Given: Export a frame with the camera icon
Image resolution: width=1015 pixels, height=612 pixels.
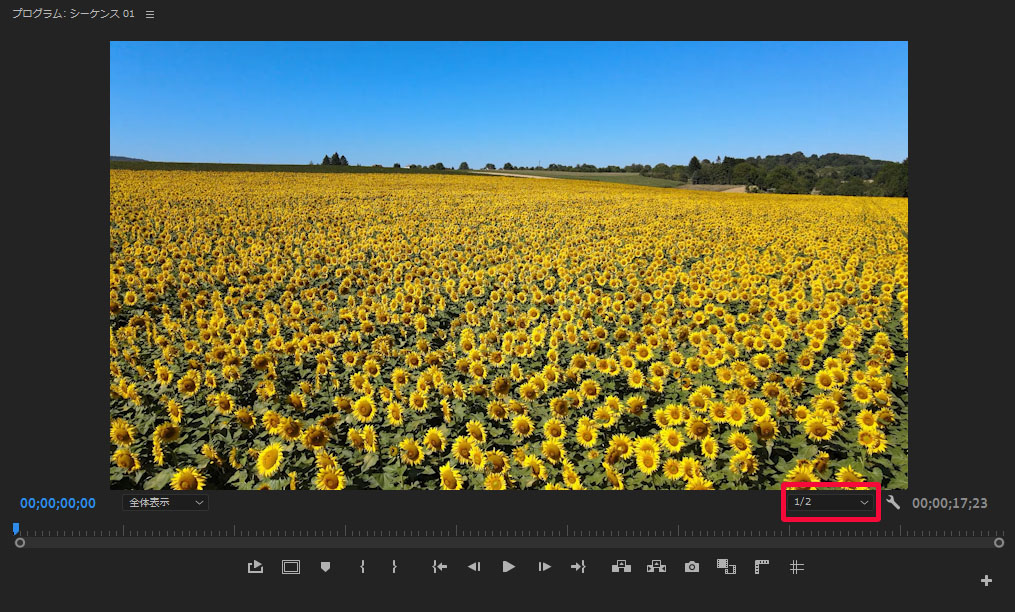Looking at the screenshot, I should pyautogui.click(x=691, y=567).
